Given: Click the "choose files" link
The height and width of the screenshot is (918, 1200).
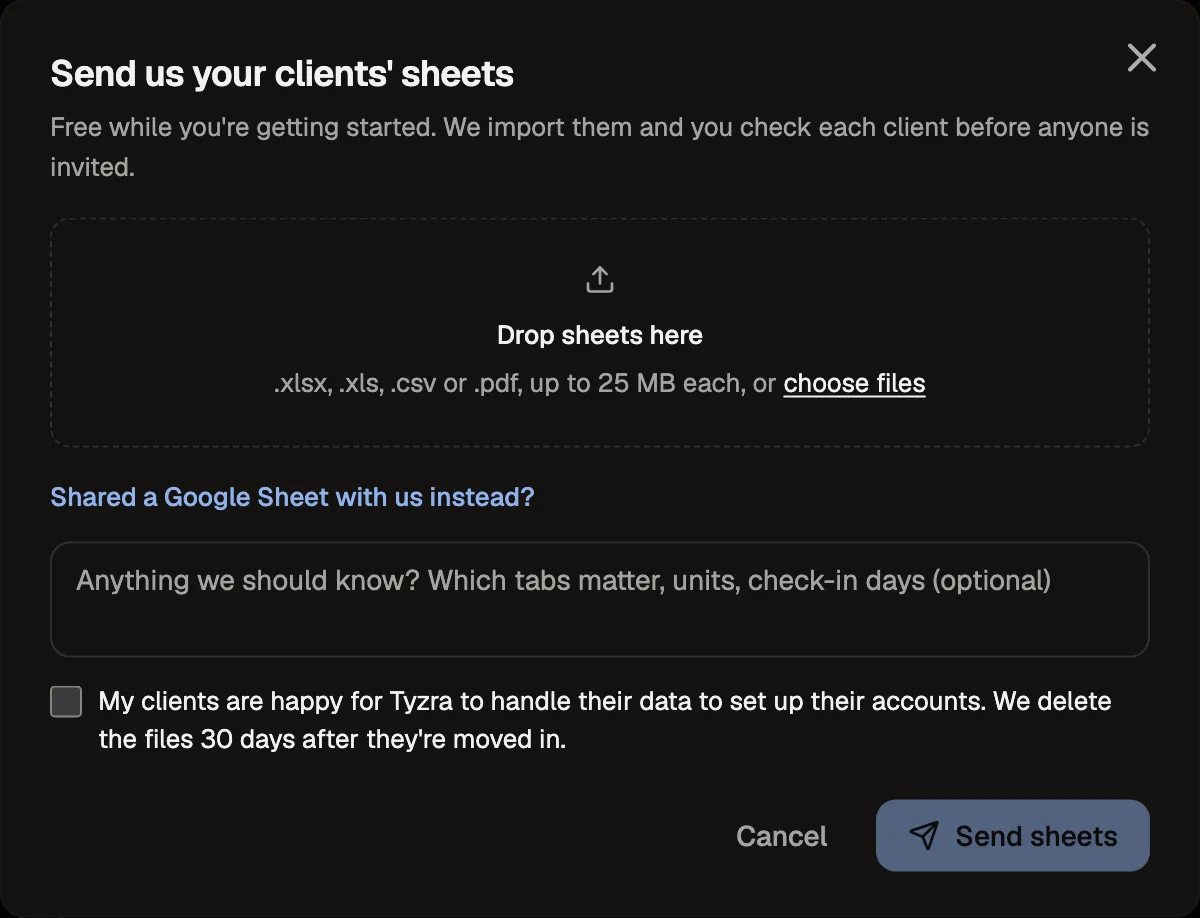Looking at the screenshot, I should pyautogui.click(x=854, y=384).
